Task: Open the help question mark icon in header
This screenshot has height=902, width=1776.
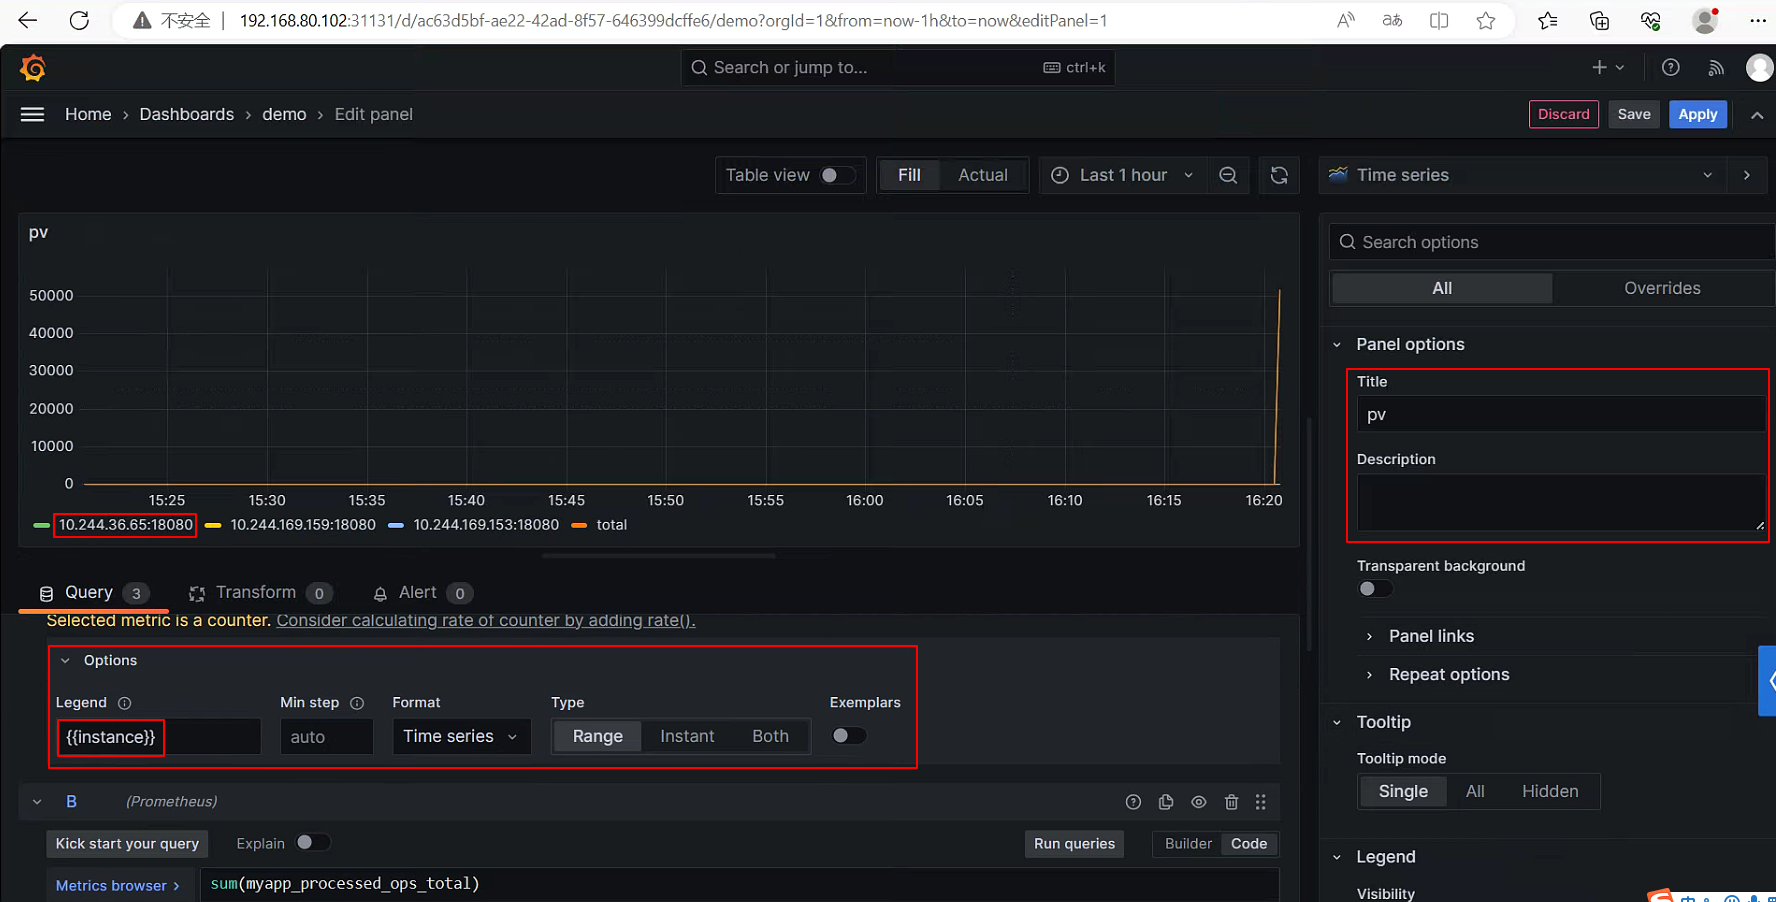Action: (1670, 67)
